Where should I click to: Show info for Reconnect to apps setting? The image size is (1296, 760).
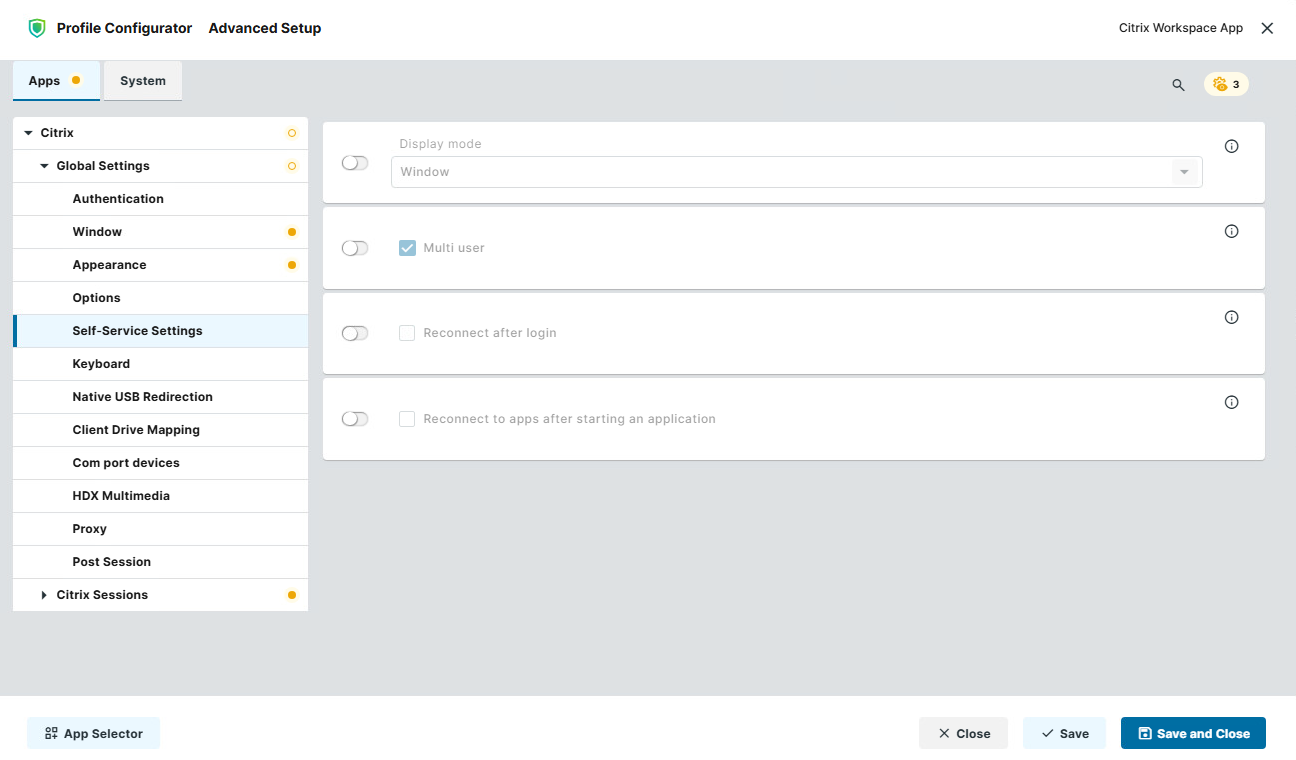[1232, 402]
